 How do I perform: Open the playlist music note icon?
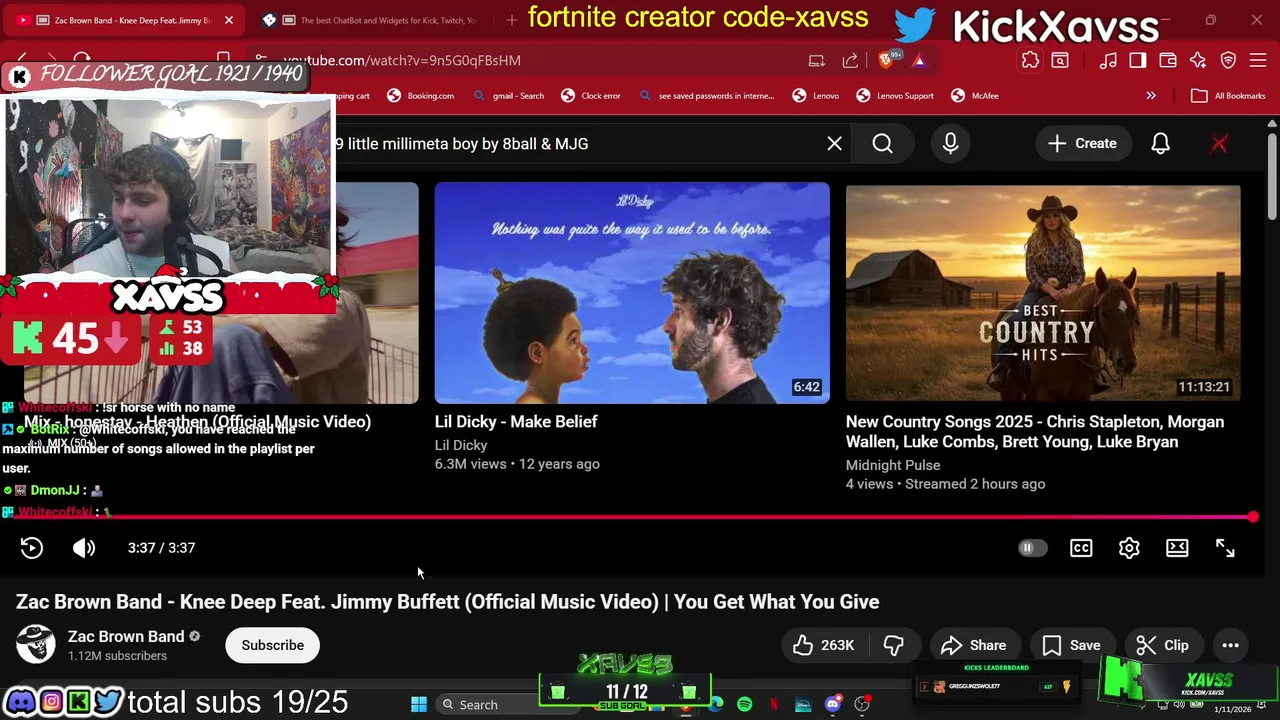[1108, 61]
